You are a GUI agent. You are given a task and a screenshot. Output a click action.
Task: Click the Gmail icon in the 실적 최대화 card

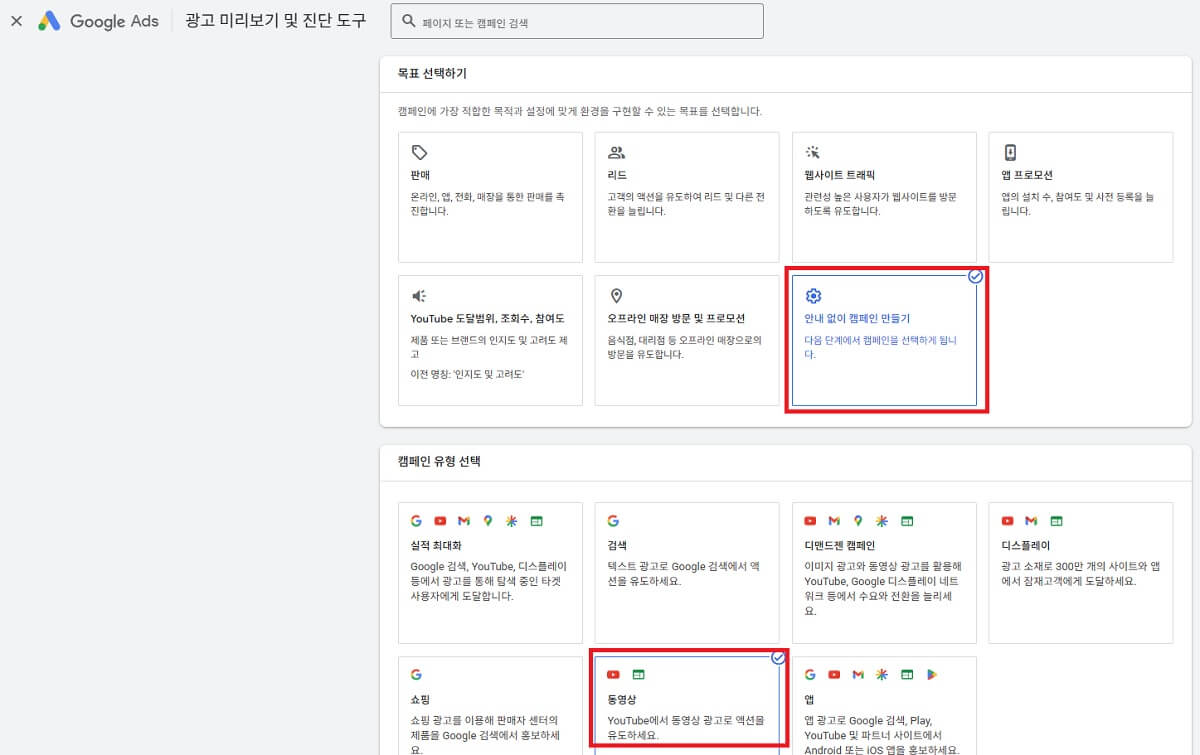pos(464,521)
